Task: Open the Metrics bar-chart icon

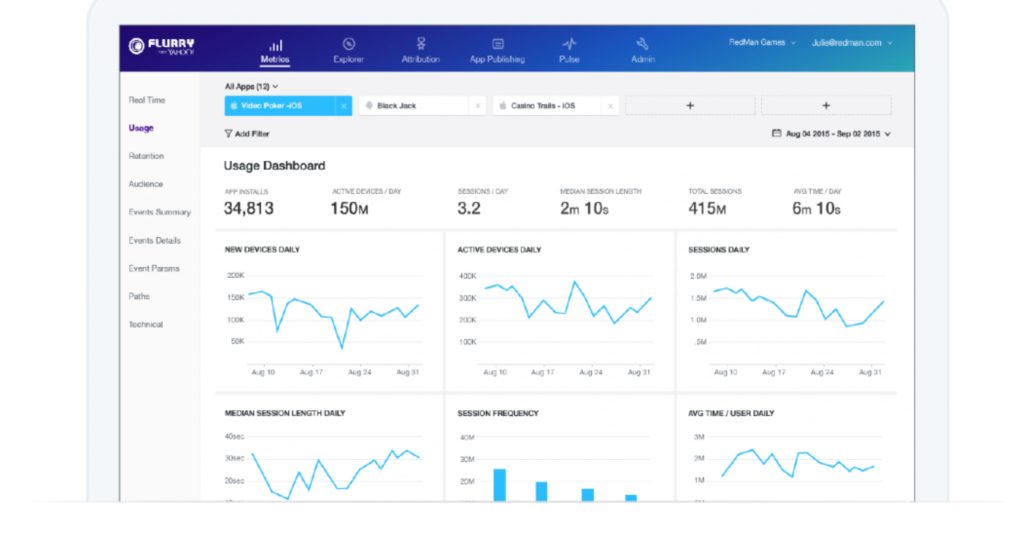Action: (x=275, y=45)
